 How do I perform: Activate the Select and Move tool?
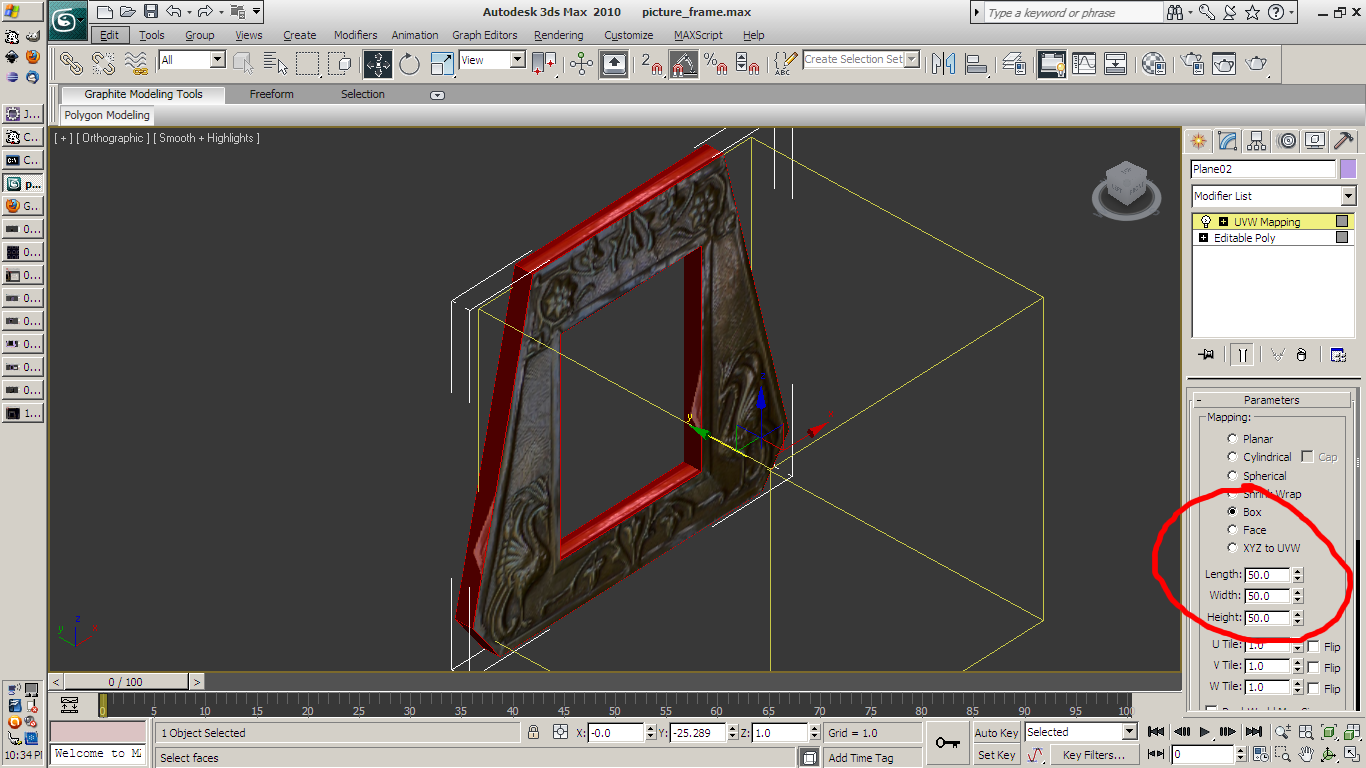coord(378,64)
